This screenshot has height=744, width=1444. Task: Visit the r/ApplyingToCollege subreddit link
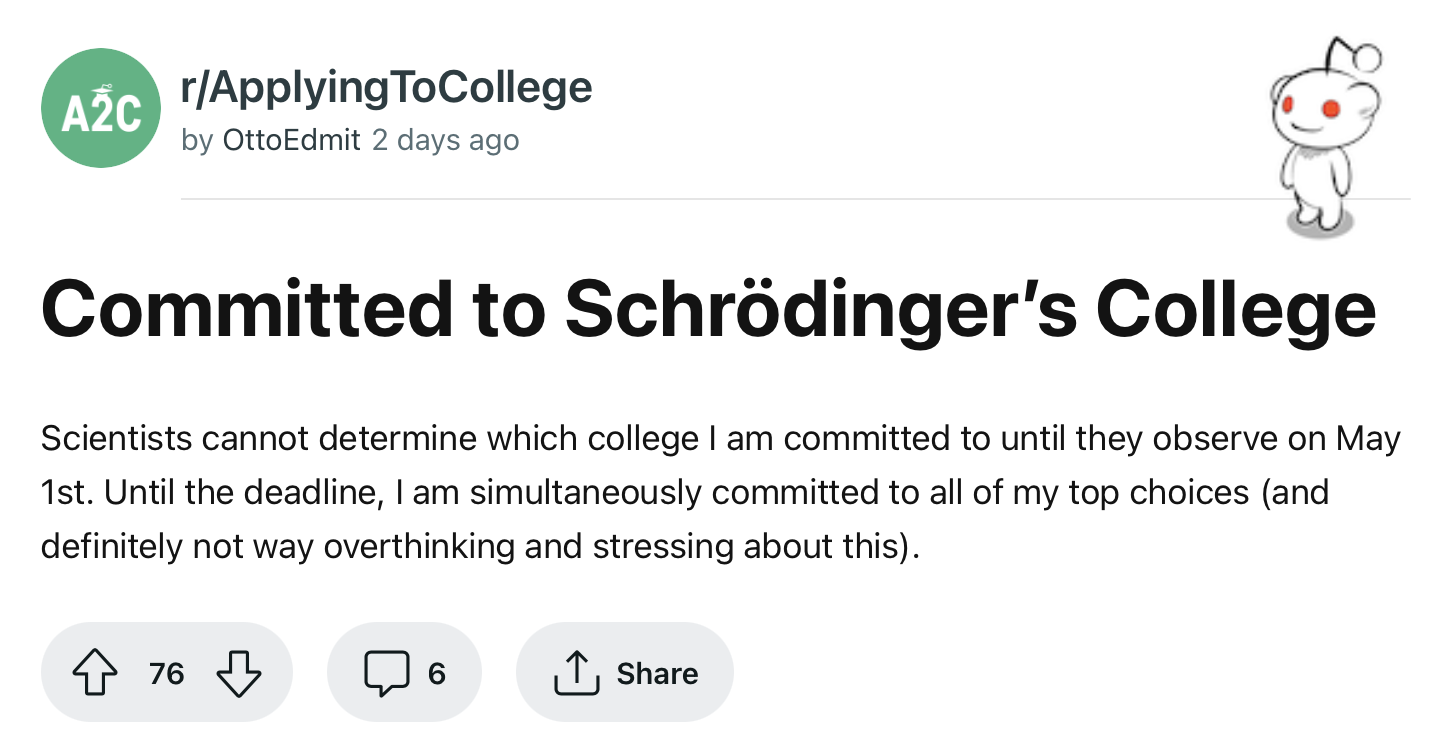386,88
